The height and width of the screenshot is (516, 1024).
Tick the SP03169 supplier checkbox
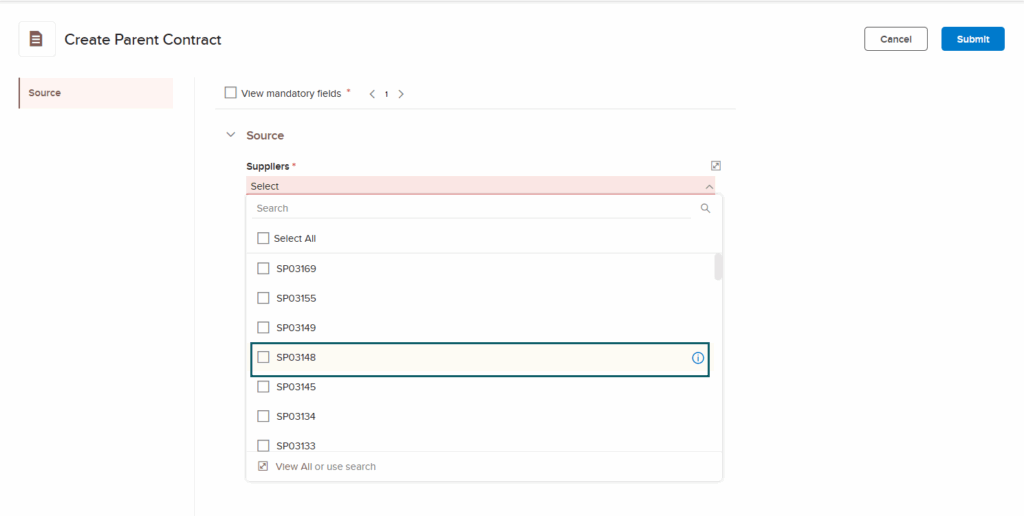(x=264, y=269)
